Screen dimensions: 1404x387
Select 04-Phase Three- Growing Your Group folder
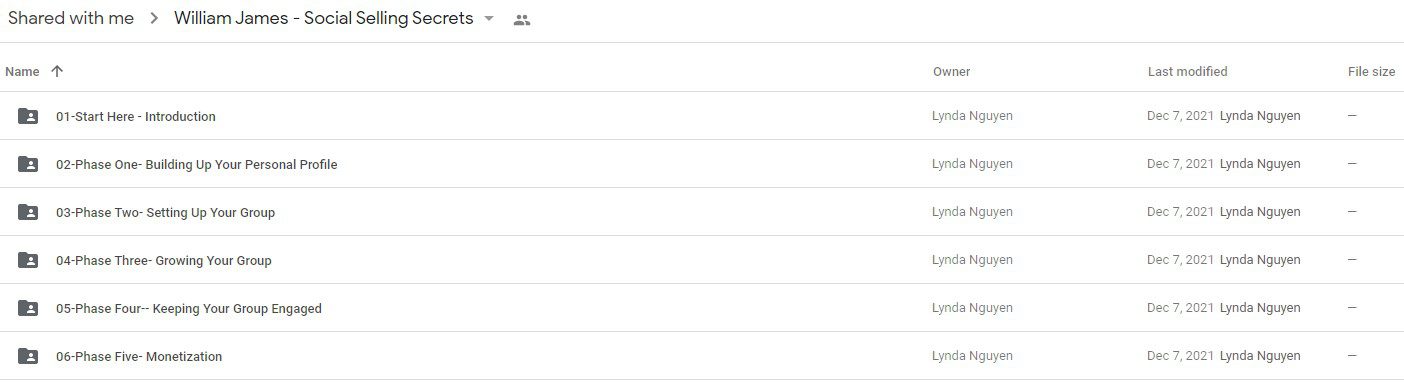[702, 260]
